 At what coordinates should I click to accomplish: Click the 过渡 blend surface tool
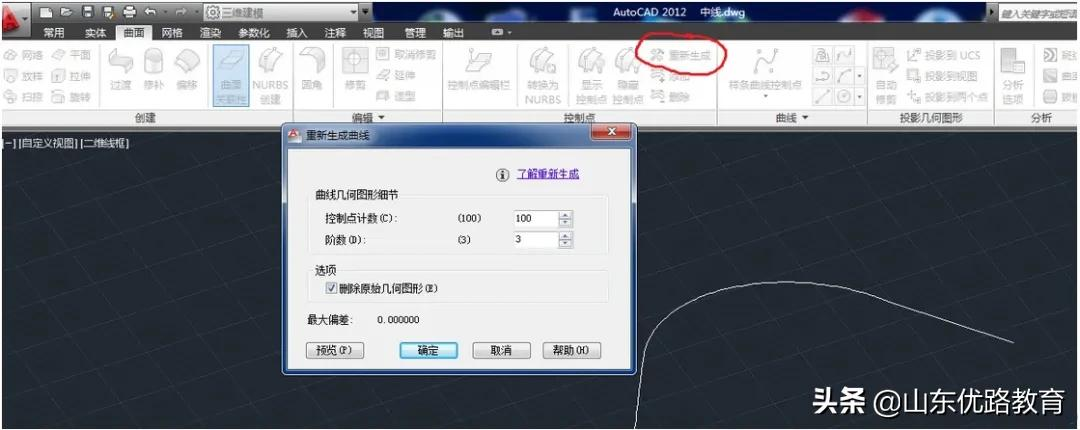coord(121,70)
